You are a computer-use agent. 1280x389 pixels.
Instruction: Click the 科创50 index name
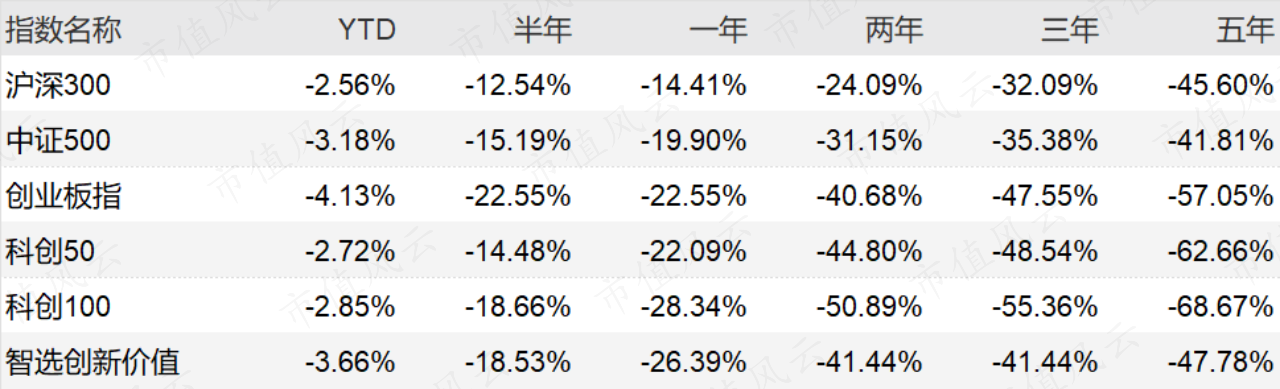click(x=50, y=251)
